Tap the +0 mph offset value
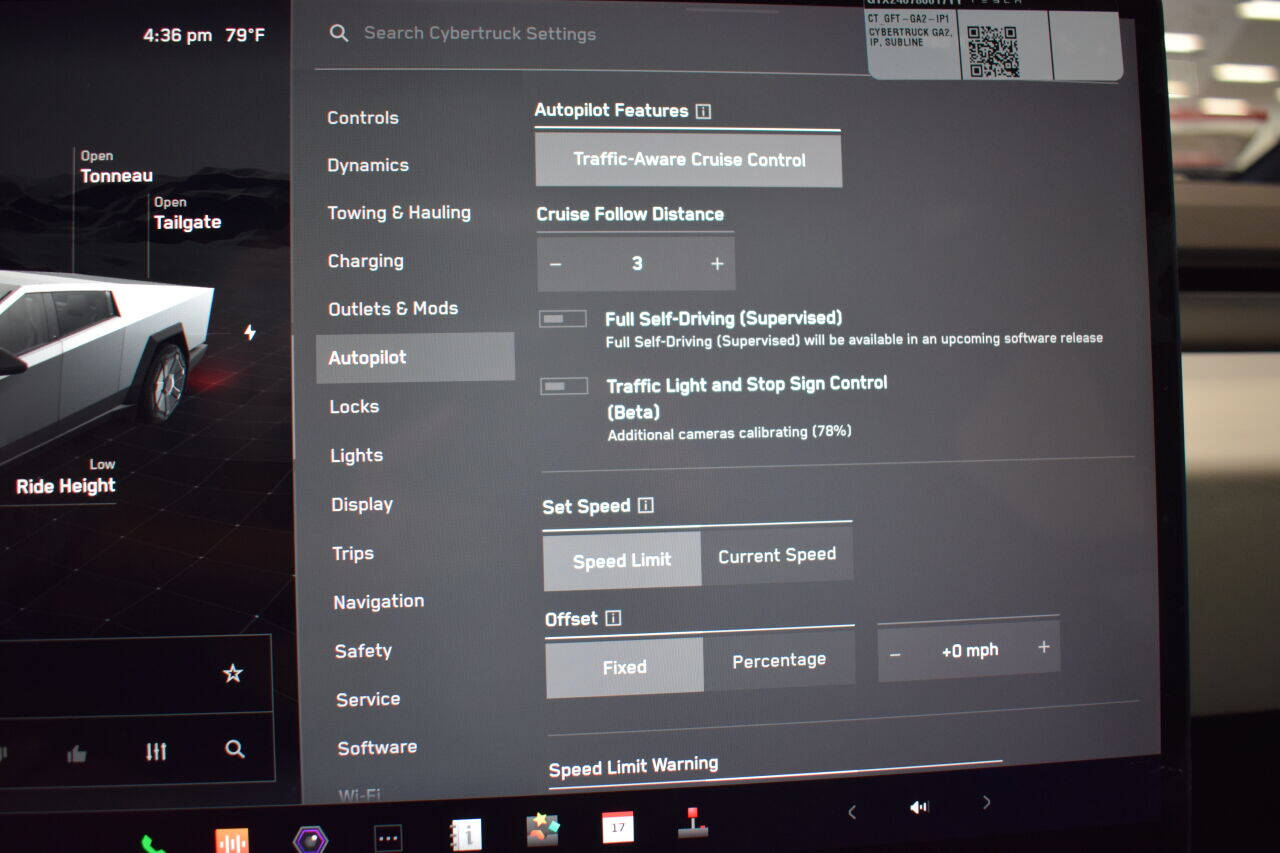The width and height of the screenshot is (1280, 853). point(970,651)
